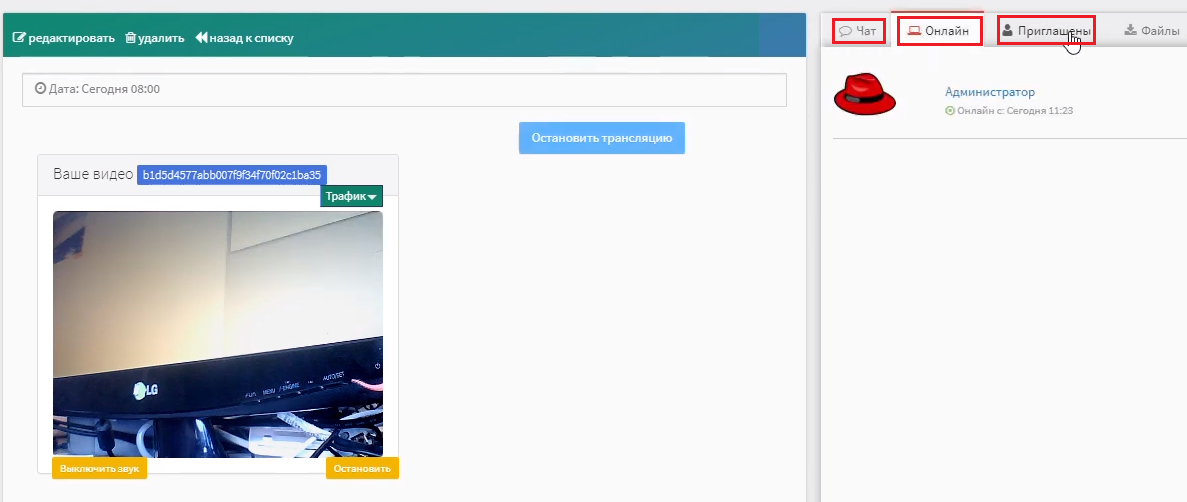Viewport: 1187px width, 502px height.
Task: Switch to the Файлы tab
Action: click(1152, 31)
